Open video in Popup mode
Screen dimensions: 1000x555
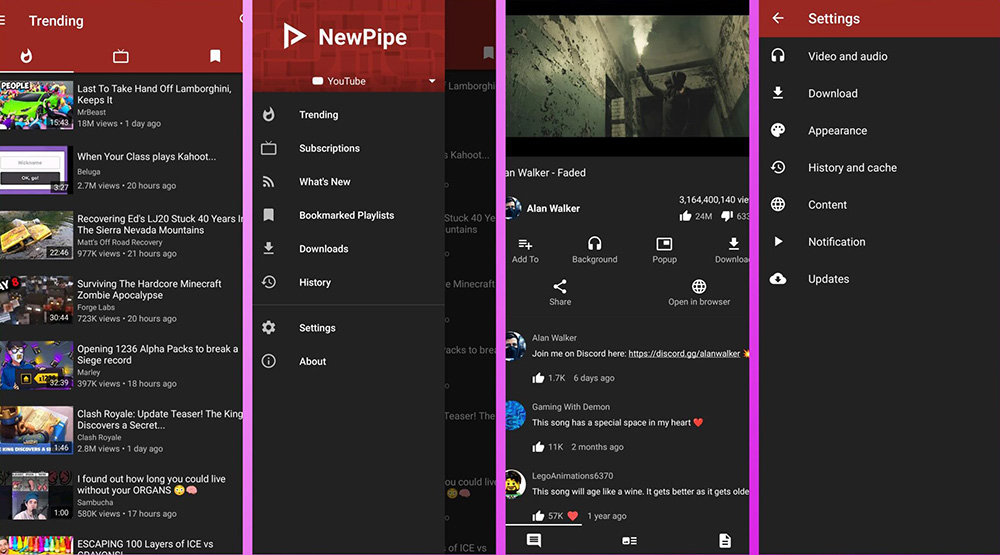click(x=664, y=244)
